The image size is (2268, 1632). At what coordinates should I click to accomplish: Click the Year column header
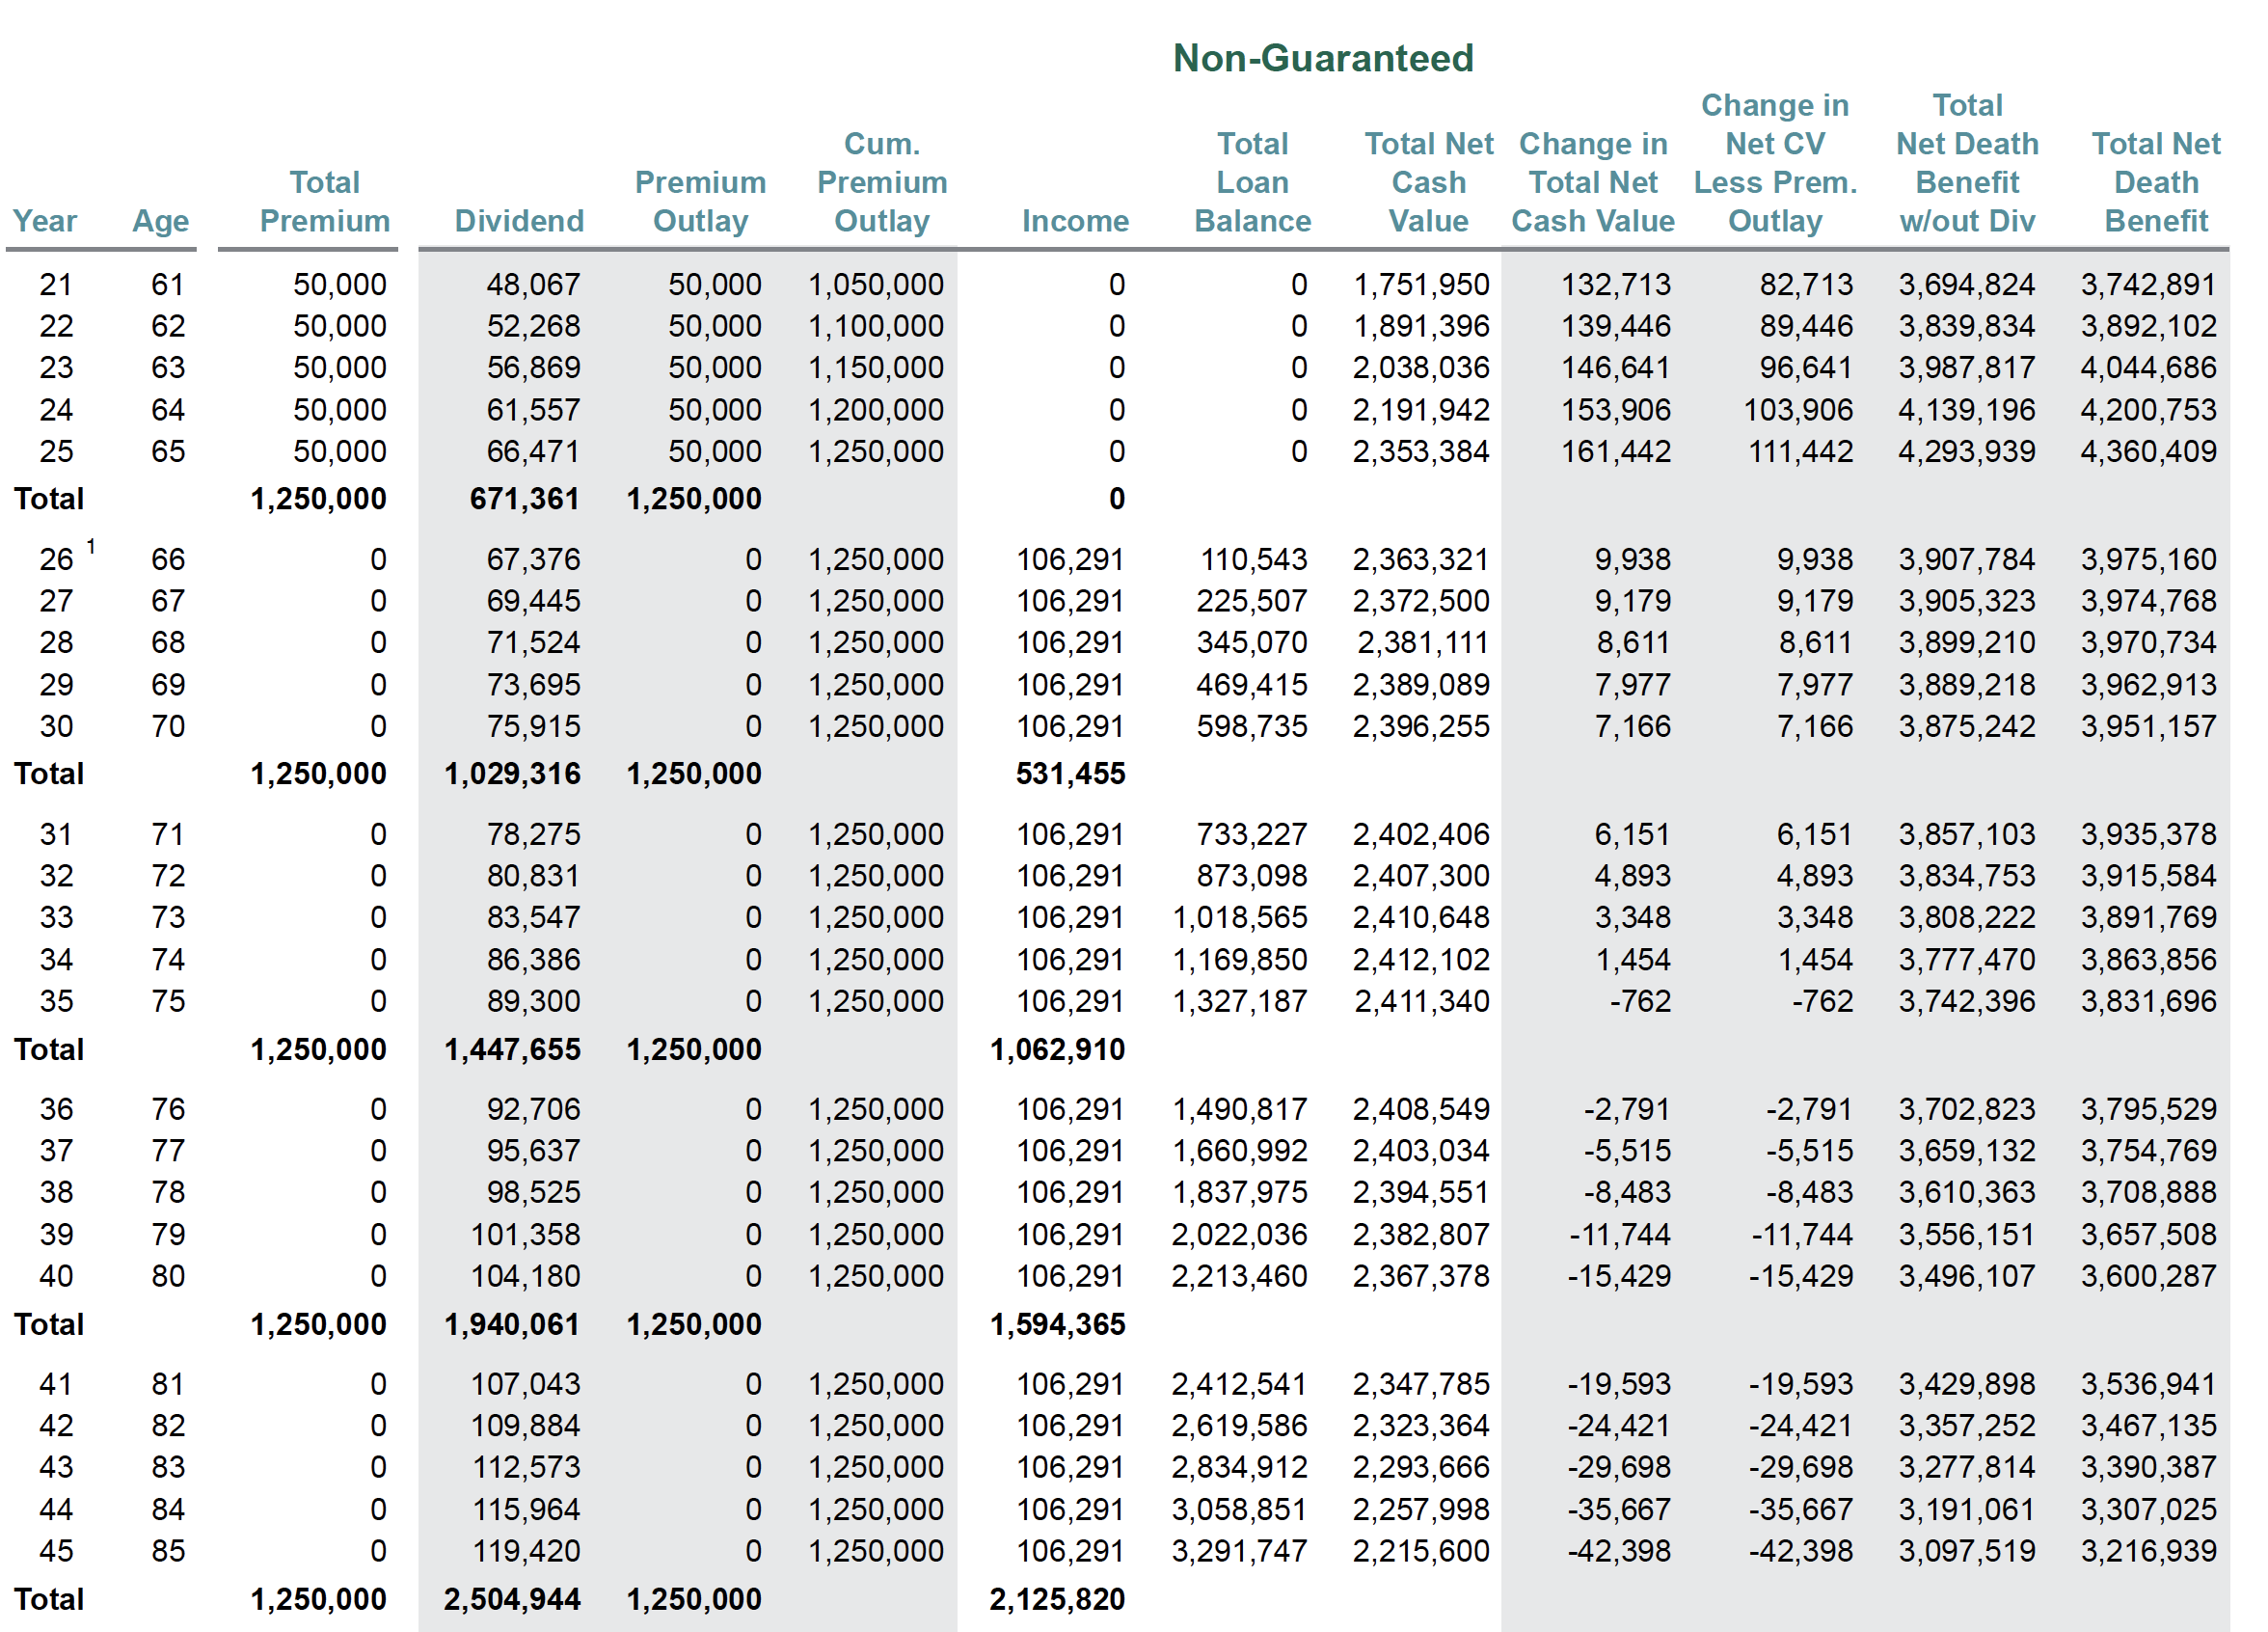(x=45, y=220)
